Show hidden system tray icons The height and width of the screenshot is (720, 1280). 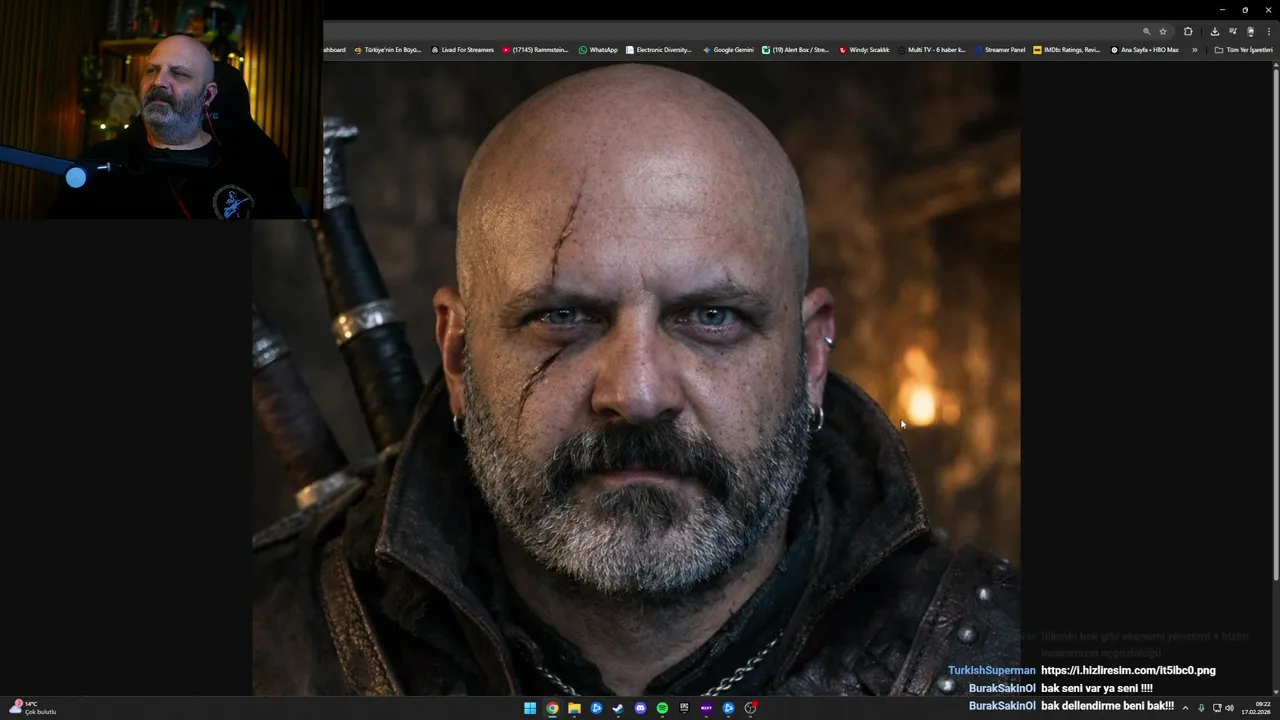coord(1186,708)
